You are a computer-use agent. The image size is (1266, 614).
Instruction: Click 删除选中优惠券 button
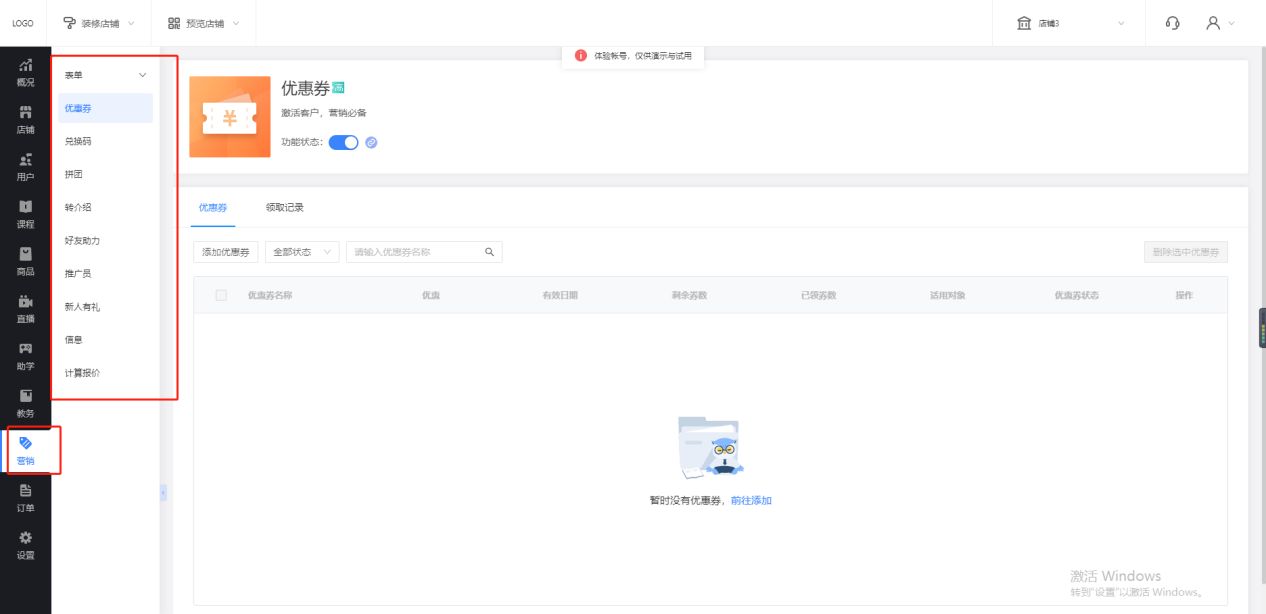pos(1185,252)
